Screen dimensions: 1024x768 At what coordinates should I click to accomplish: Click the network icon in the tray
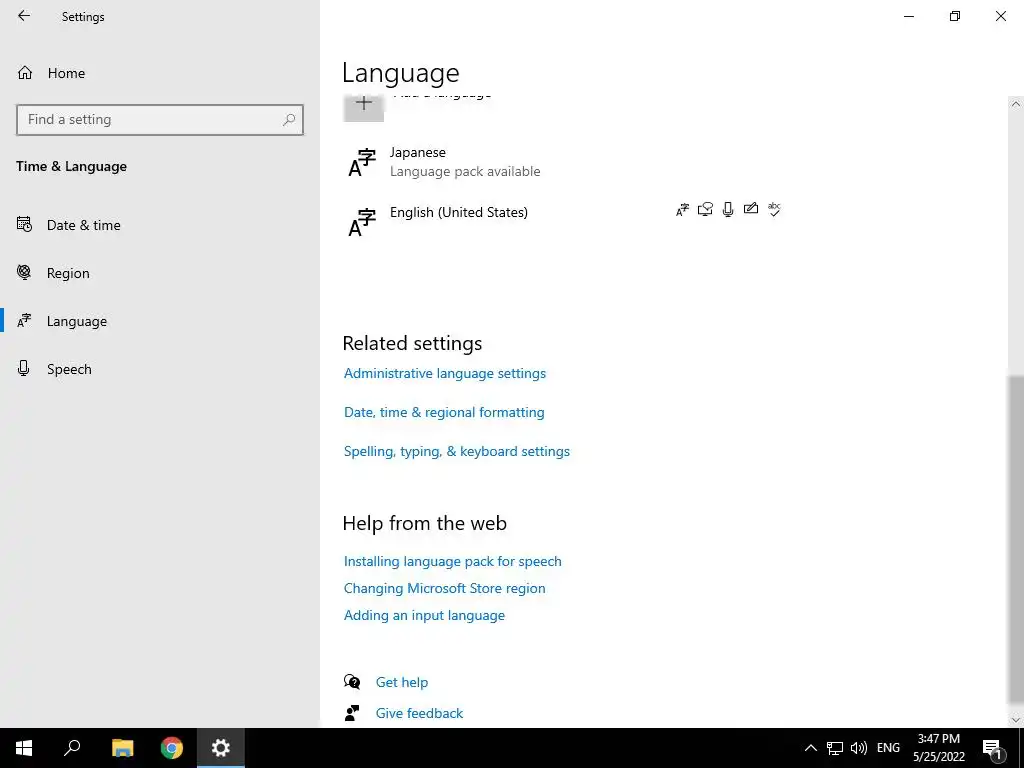click(x=835, y=748)
